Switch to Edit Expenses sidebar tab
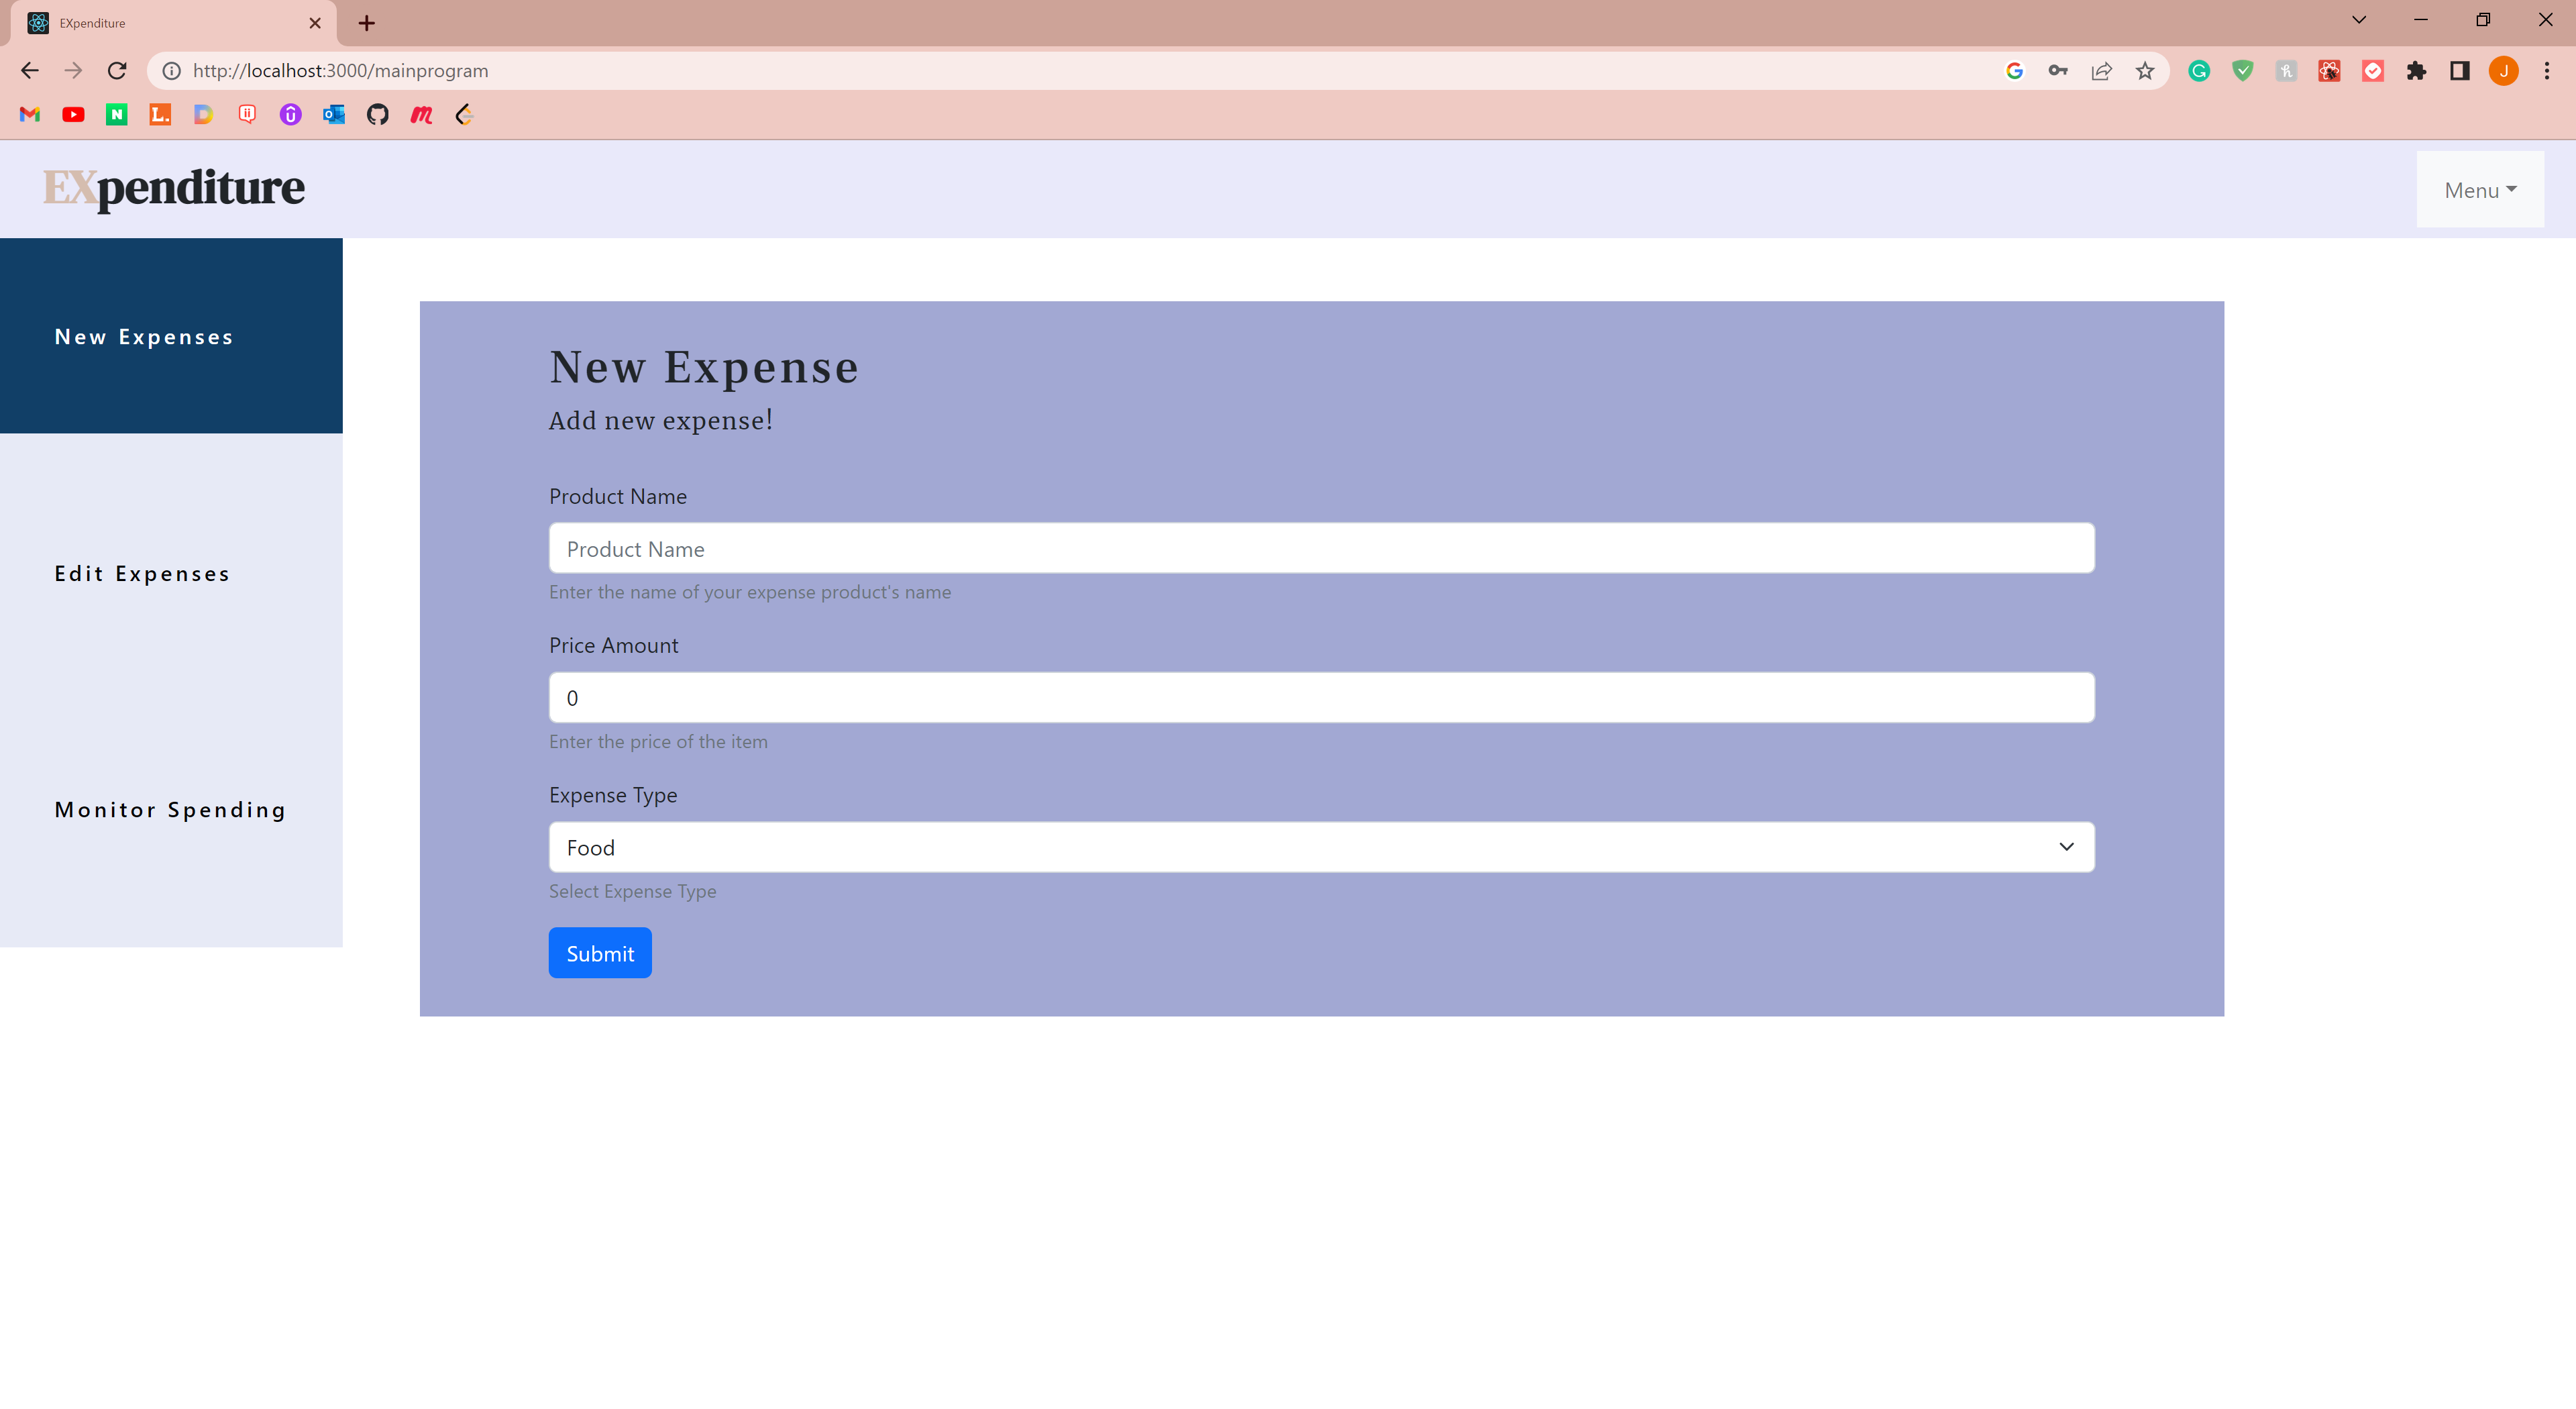 coord(142,574)
